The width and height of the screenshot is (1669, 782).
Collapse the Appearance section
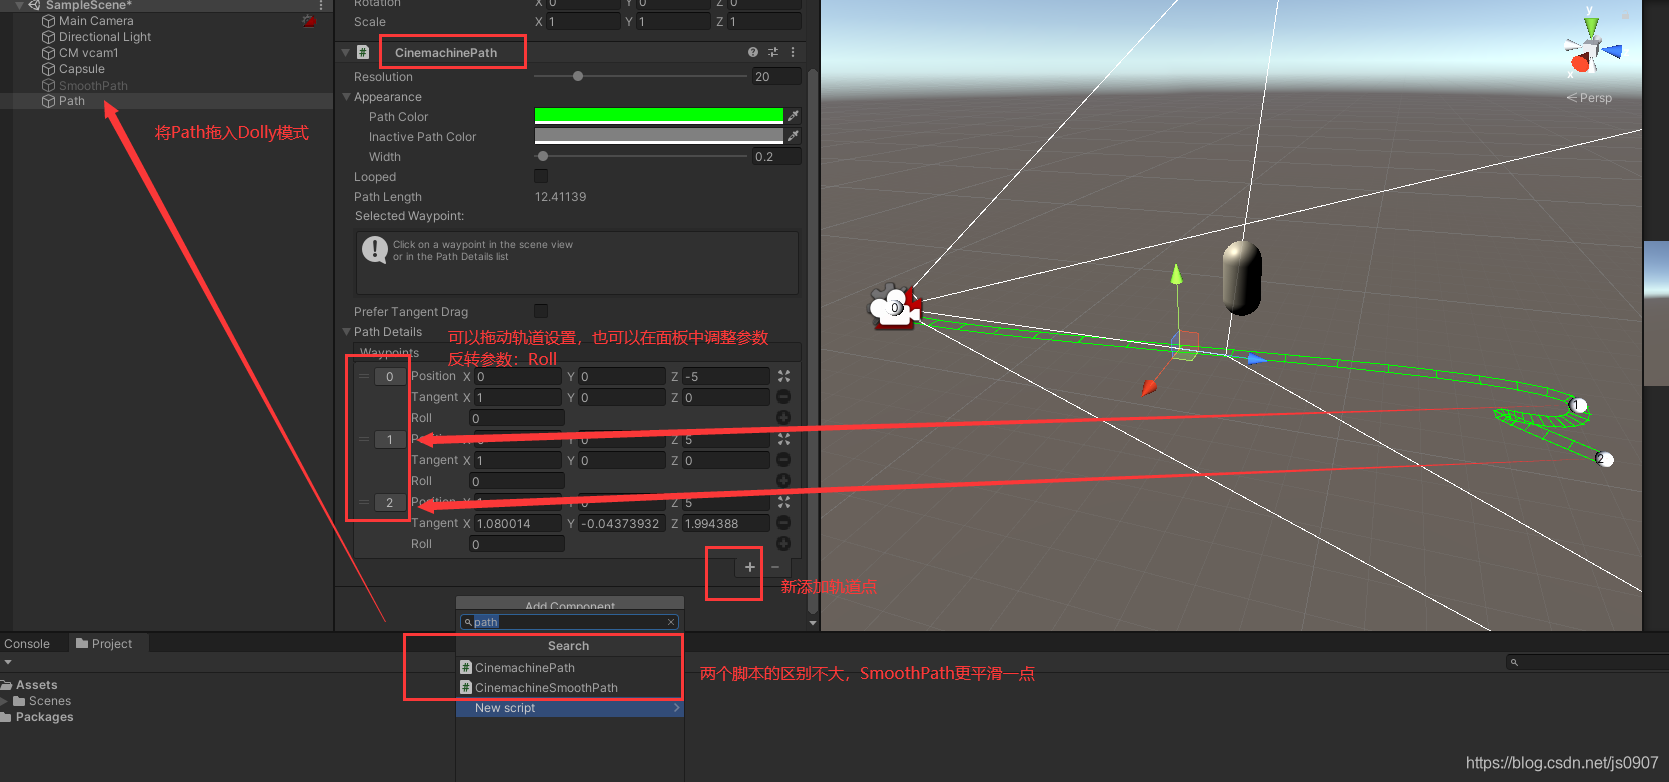(346, 97)
